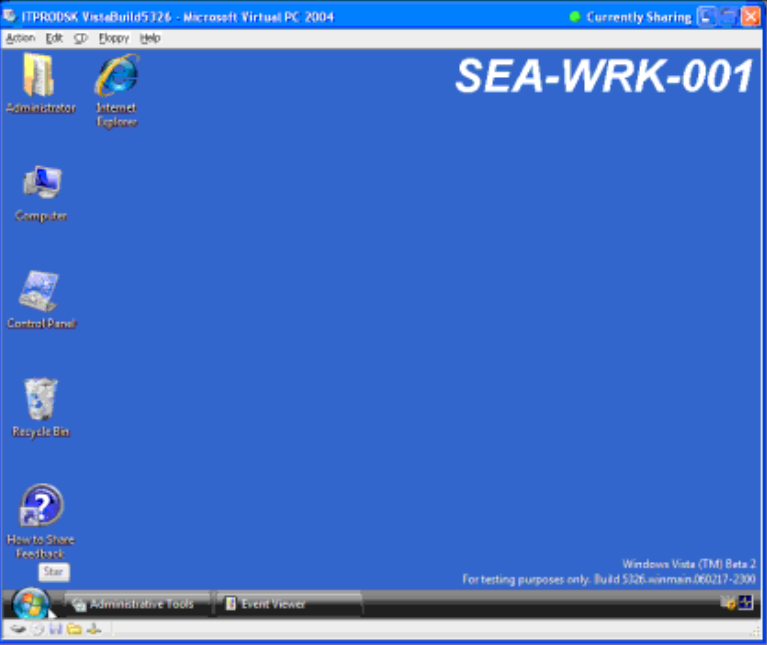Click the shared folder status icon
767x645 pixels.
[74, 629]
